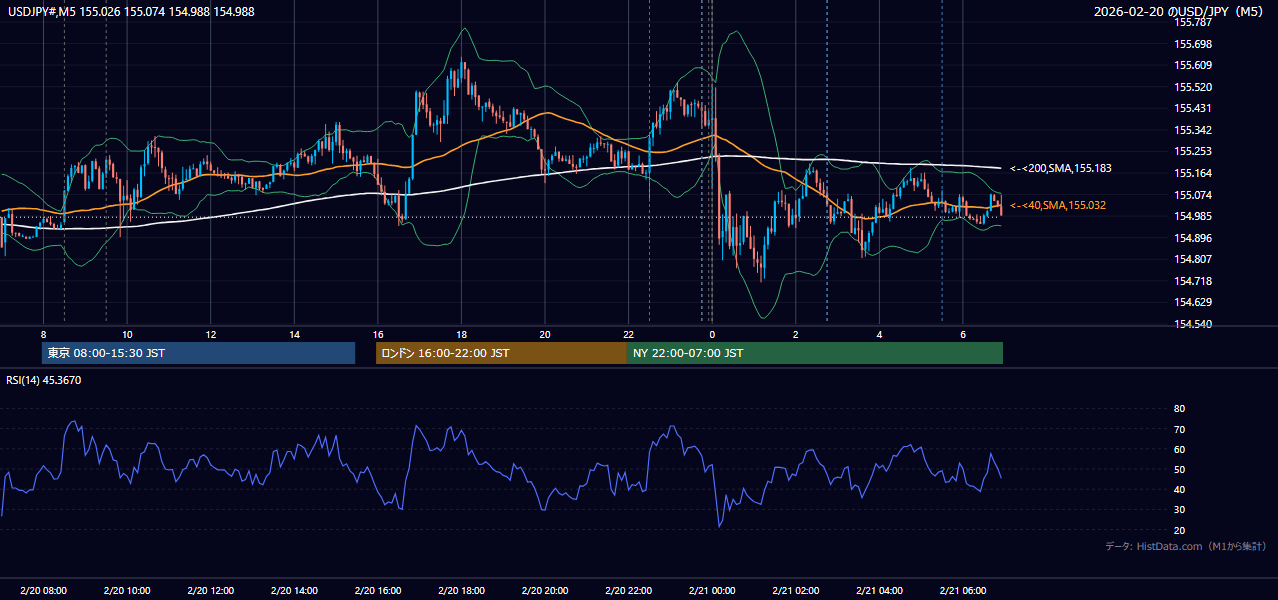Click the 2/21 02:00 time label
1278x600 pixels.
coord(796,591)
